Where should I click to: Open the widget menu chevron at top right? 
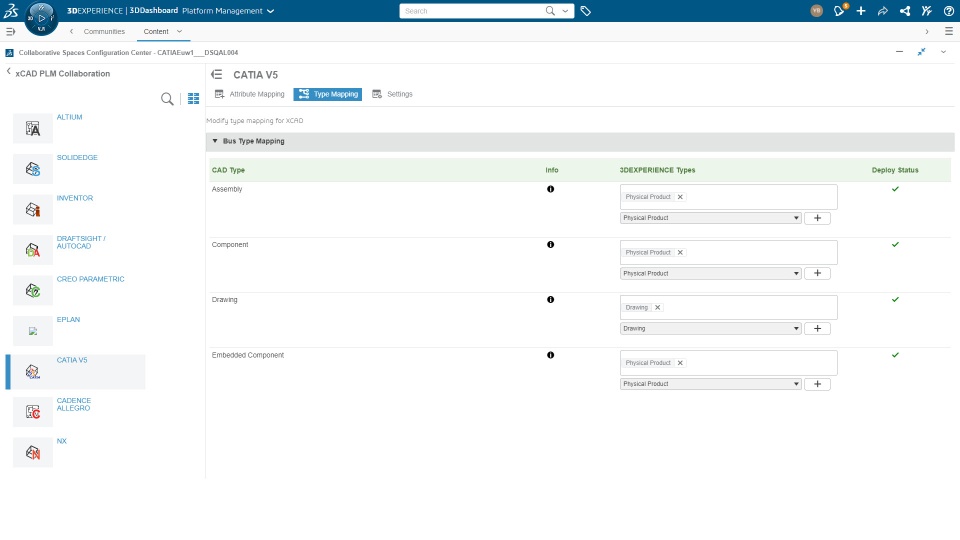coord(943,52)
